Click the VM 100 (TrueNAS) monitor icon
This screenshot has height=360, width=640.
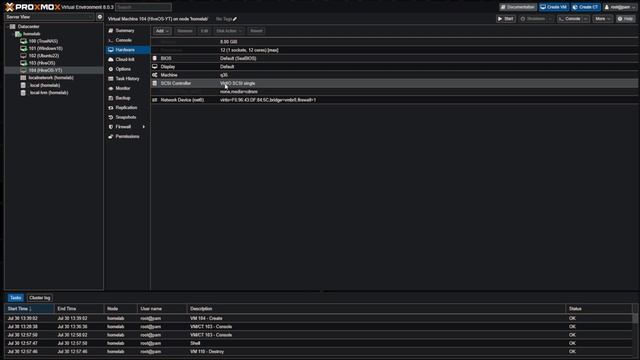pyautogui.click(x=23, y=41)
